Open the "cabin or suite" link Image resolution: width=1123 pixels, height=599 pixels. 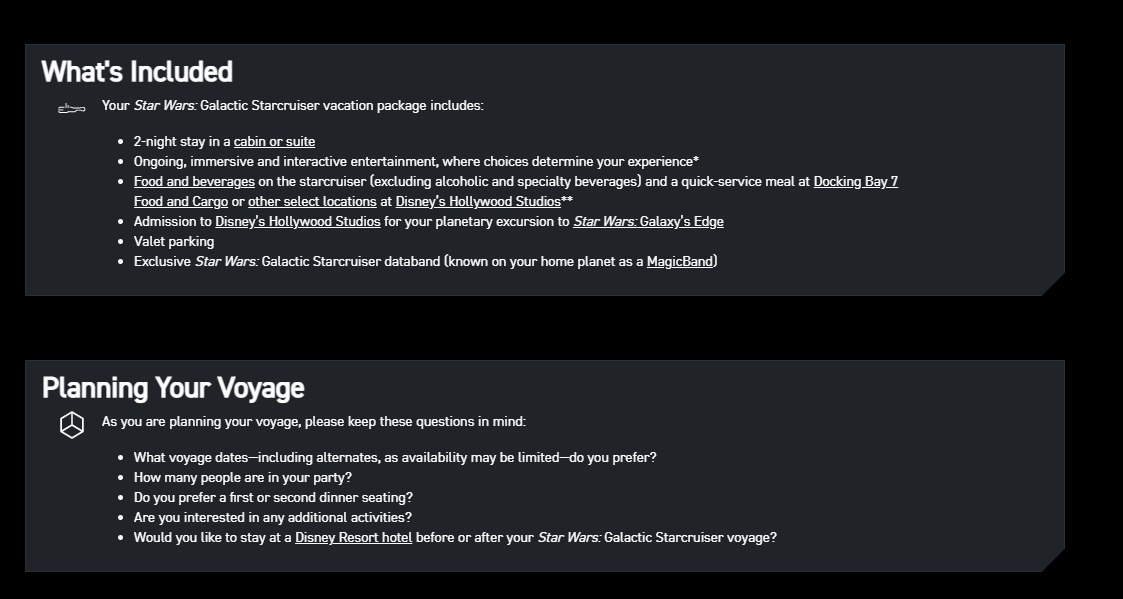pyautogui.click(x=274, y=142)
